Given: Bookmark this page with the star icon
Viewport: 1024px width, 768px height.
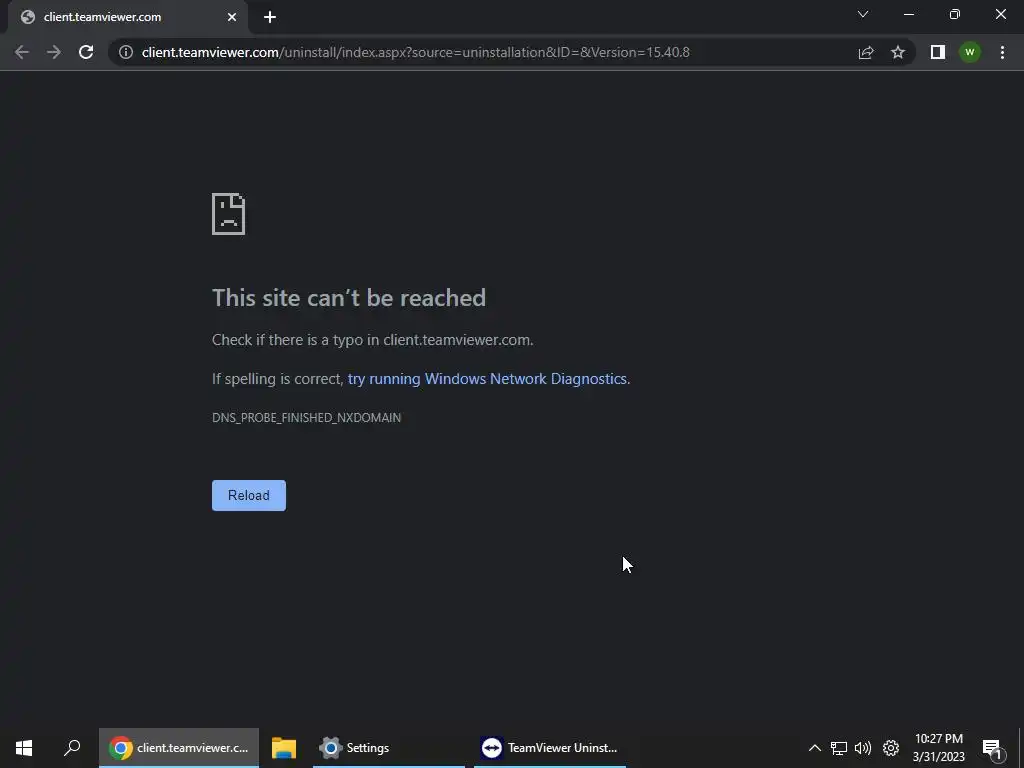Looking at the screenshot, I should pyautogui.click(x=898, y=52).
